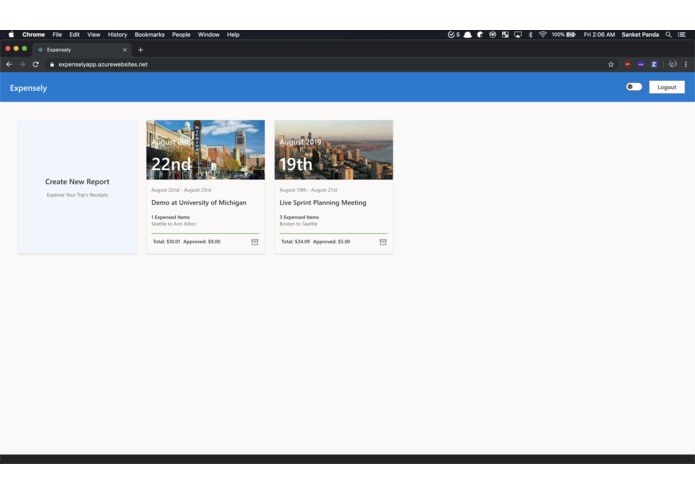Reload the page with the refresh icon
Viewport: 695px width, 494px height.
(35, 64)
